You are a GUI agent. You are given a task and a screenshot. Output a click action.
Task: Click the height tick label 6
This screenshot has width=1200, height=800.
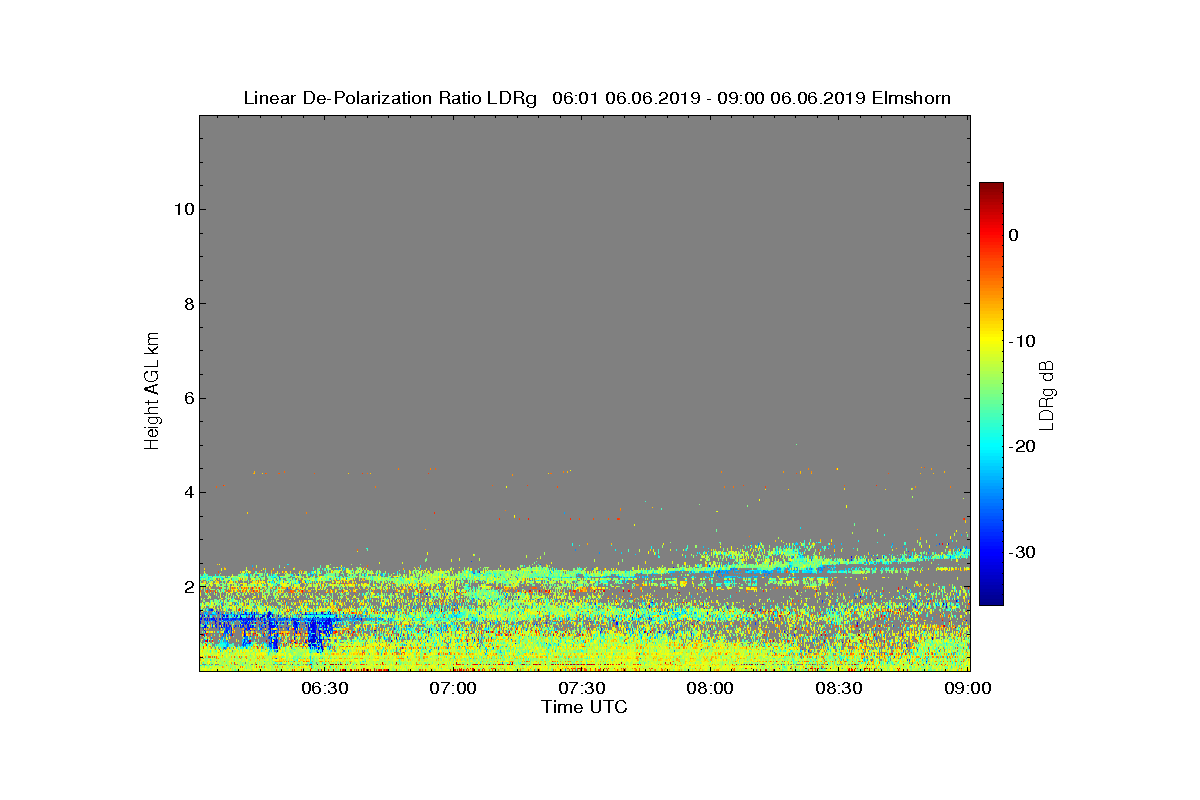coord(187,398)
